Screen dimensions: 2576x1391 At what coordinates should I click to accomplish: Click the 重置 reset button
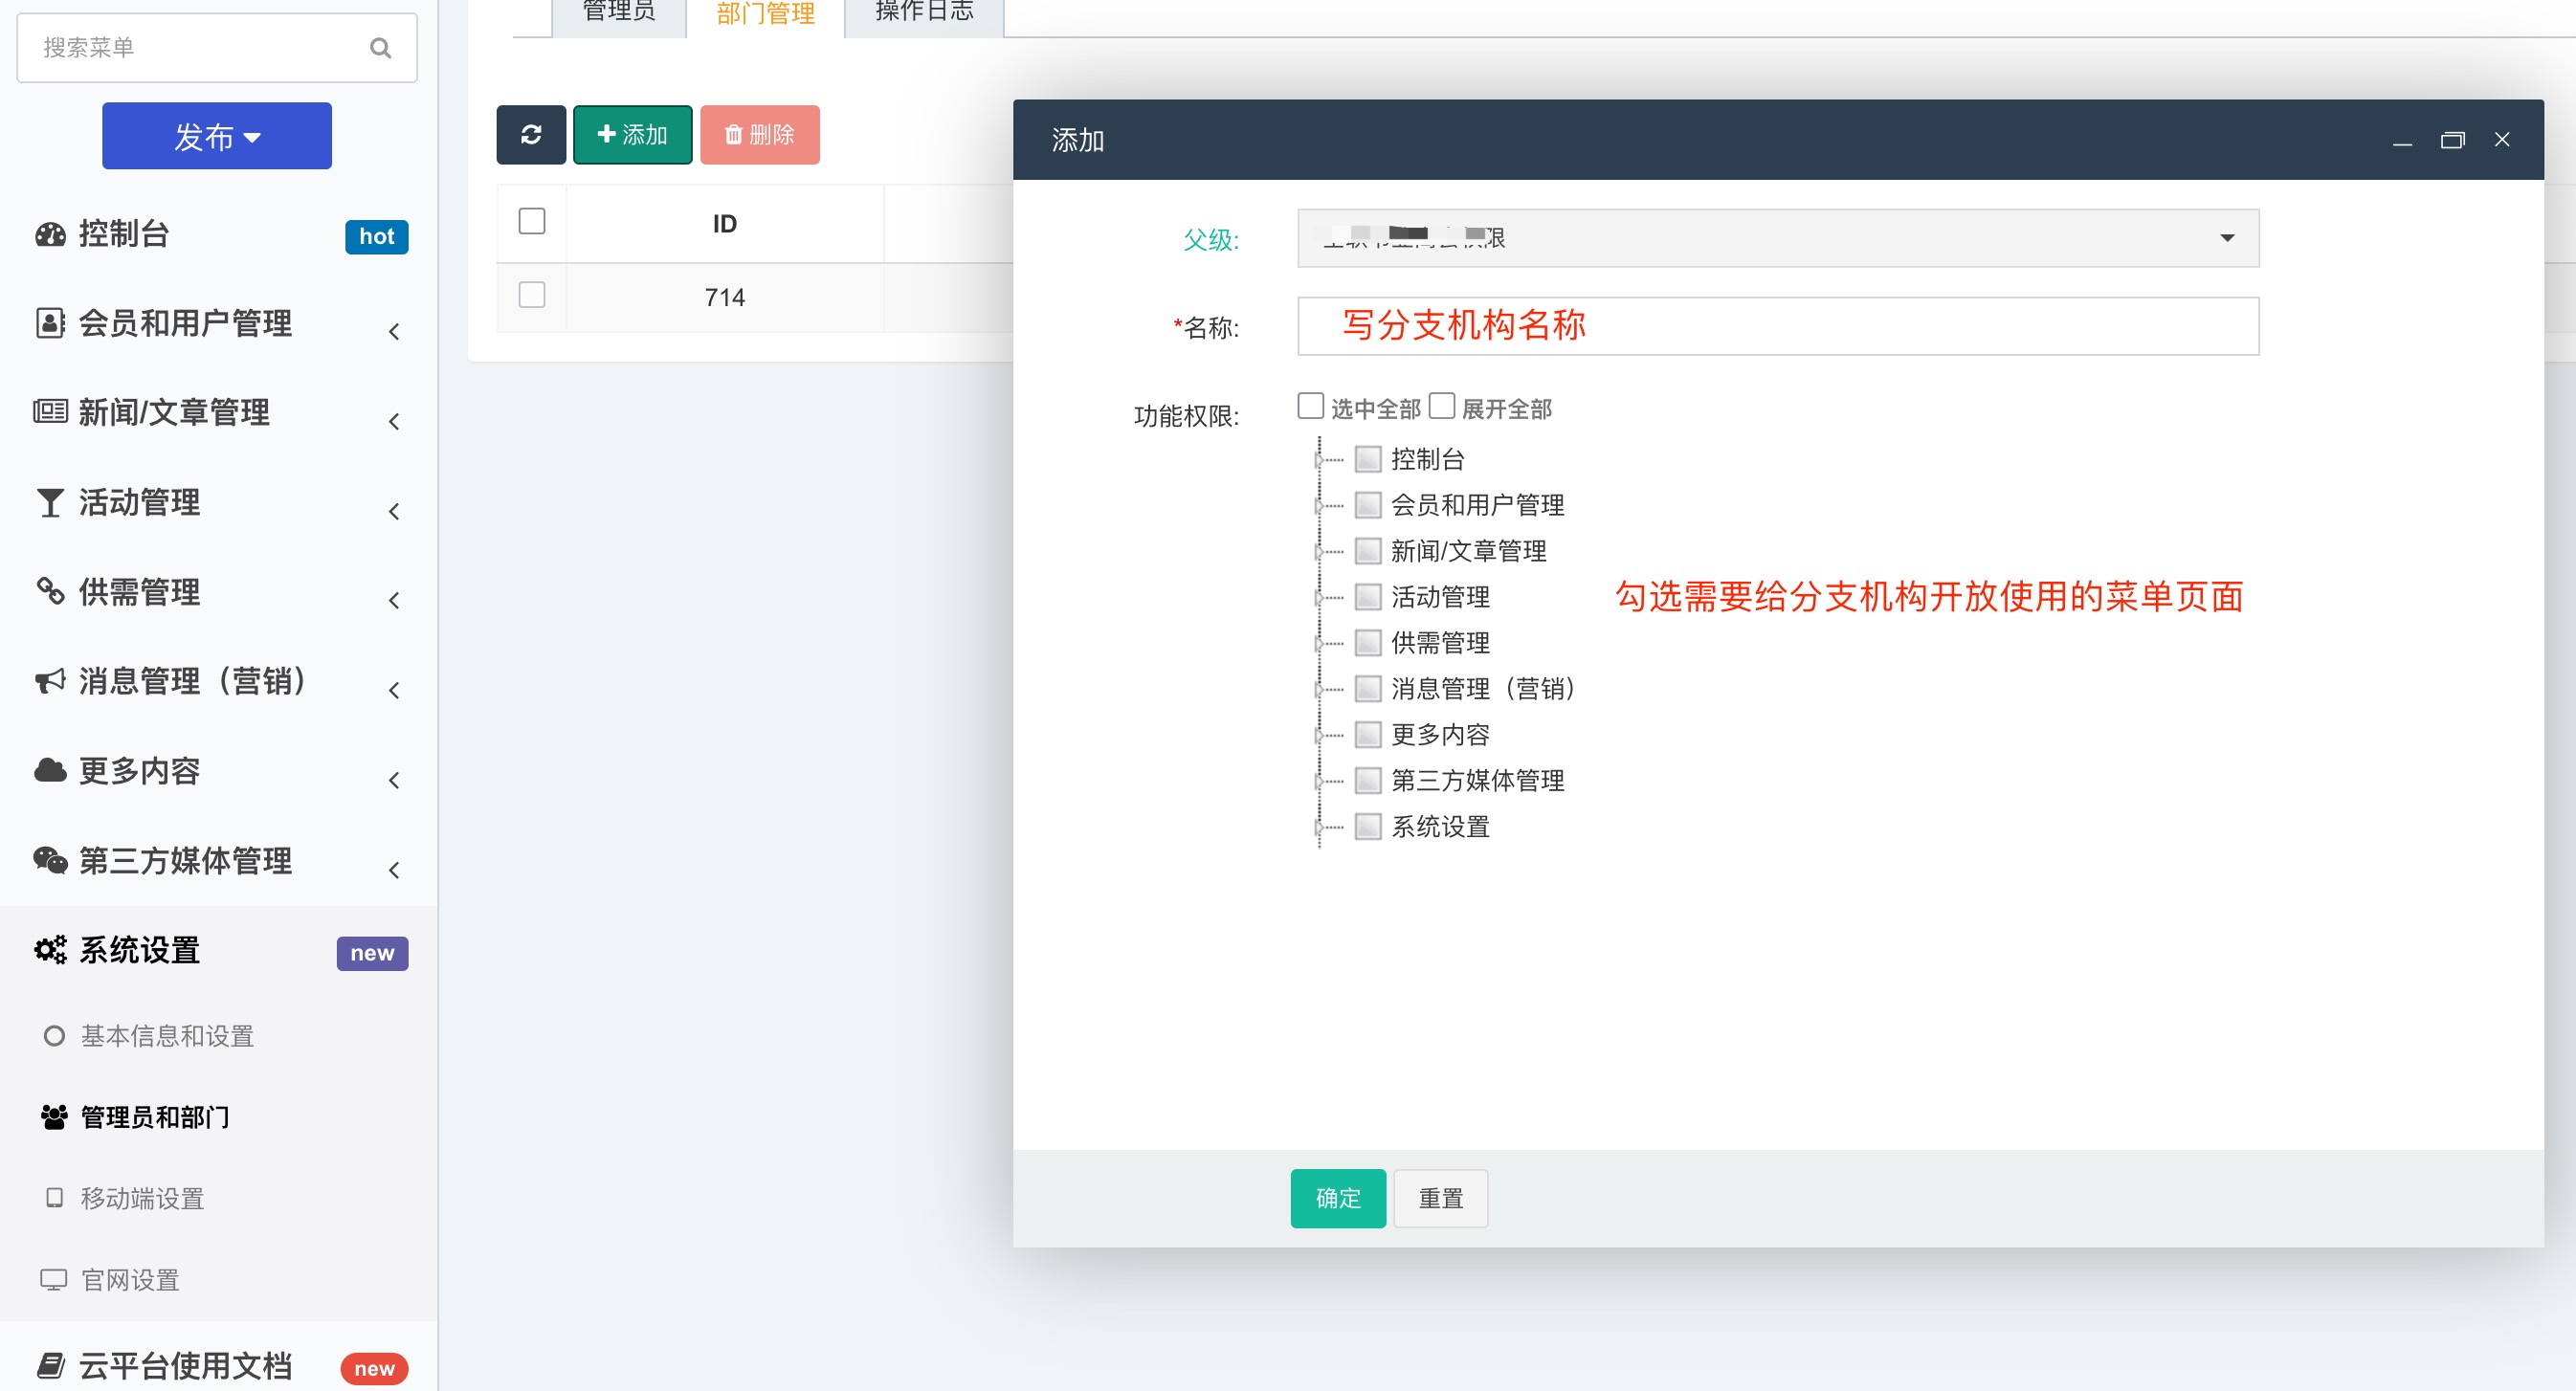point(1440,1198)
